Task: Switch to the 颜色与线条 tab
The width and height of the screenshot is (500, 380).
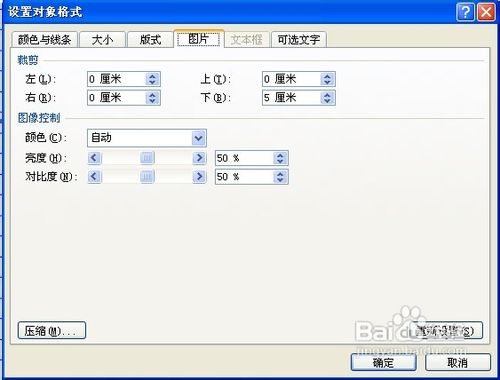Action: tap(44, 40)
